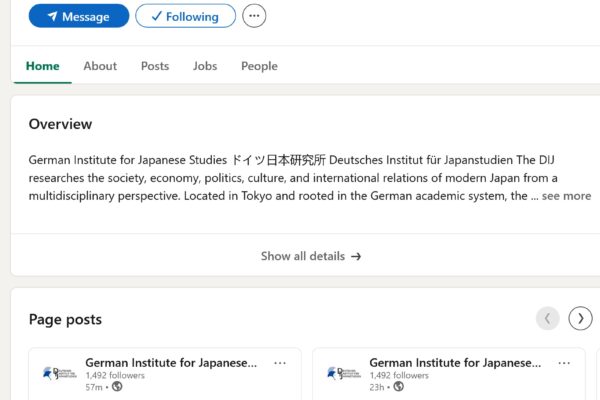Click Show all details link
Screen dimensions: 600x400
click(x=310, y=256)
